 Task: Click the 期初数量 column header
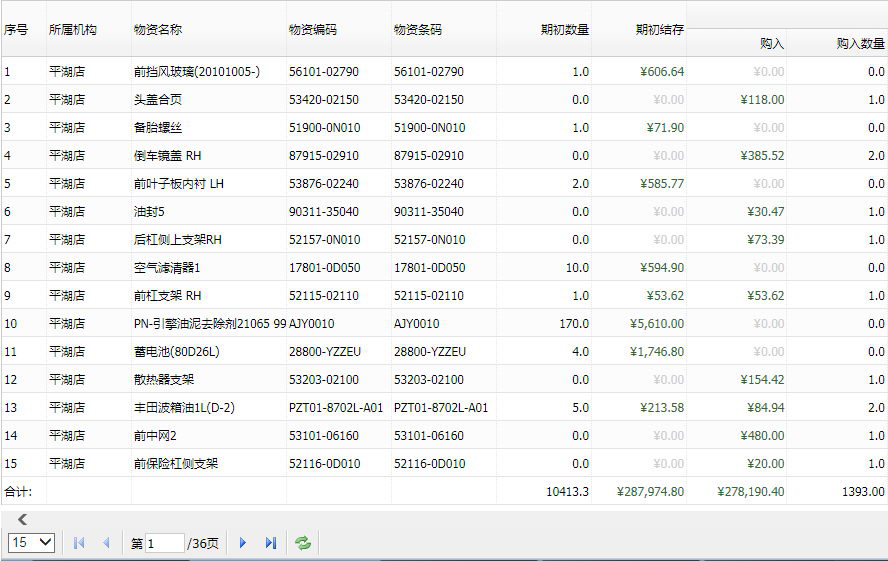point(564,30)
